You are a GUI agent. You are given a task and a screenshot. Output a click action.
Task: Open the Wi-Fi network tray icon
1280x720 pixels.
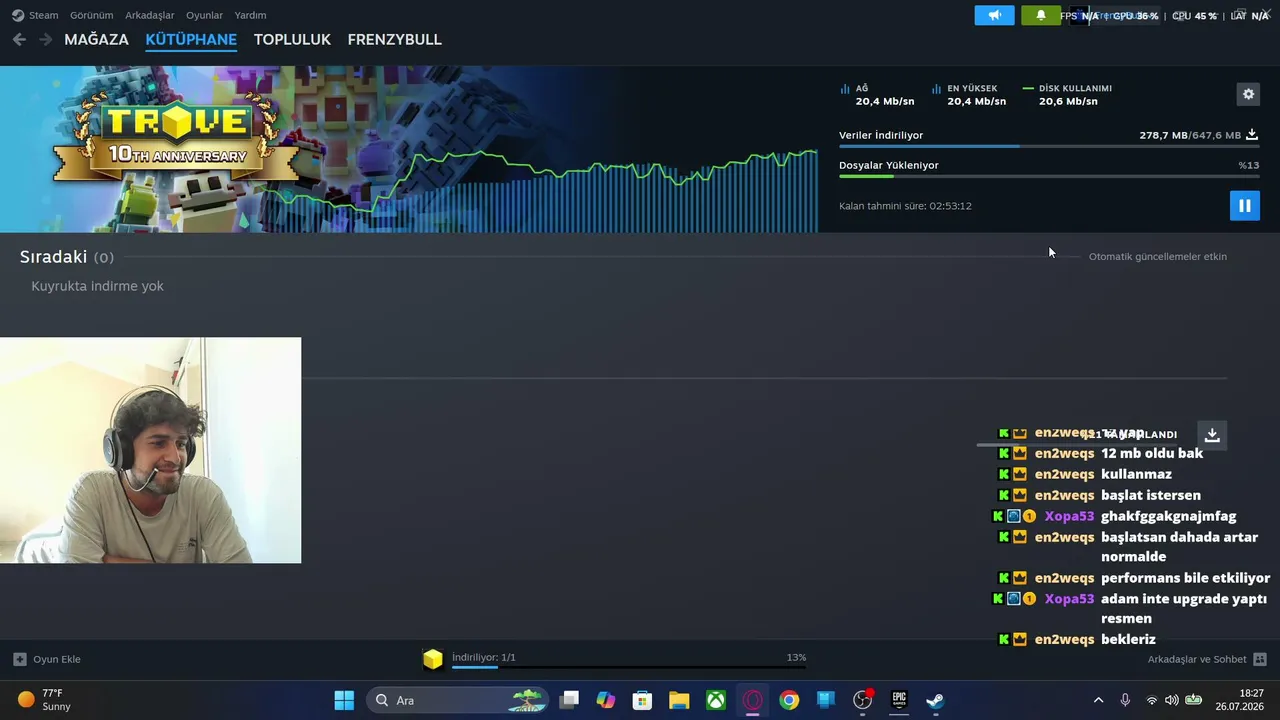pos(1151,700)
